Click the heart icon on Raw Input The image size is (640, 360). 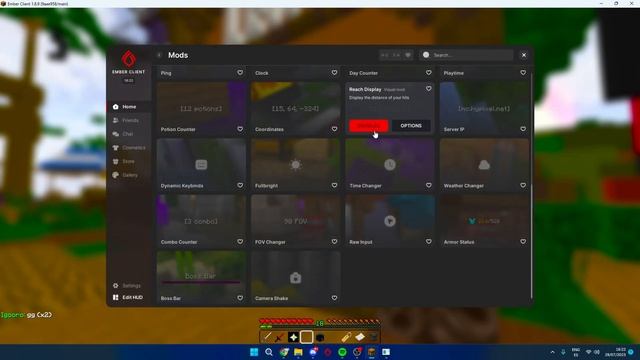pos(429,242)
